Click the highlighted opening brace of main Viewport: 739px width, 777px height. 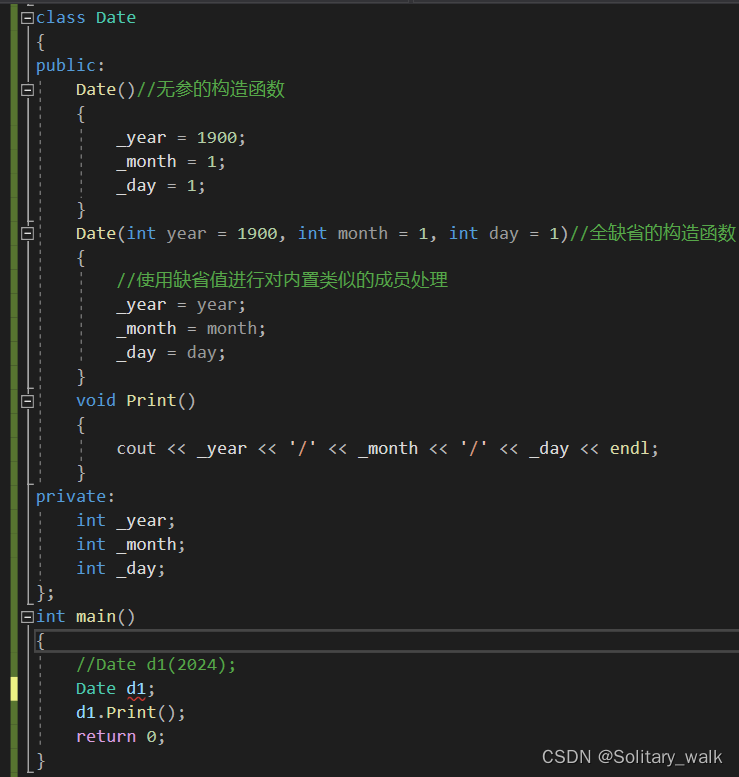41,641
